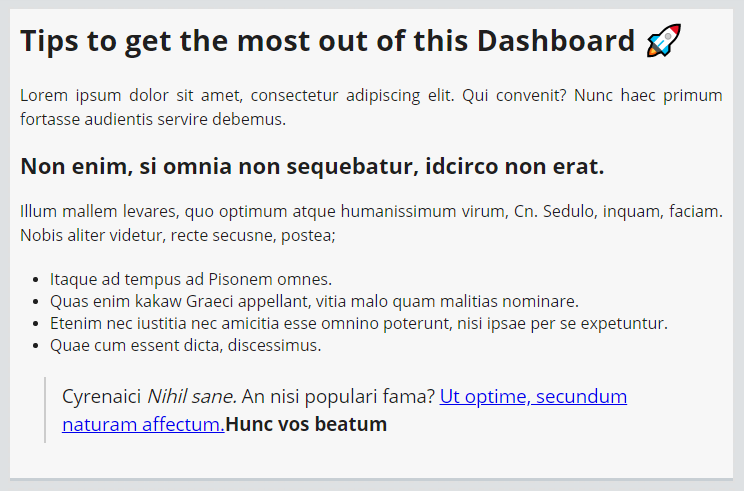Click the "Non enim, si omnia" subheading
This screenshot has width=744, height=491.
pyautogui.click(x=312, y=166)
